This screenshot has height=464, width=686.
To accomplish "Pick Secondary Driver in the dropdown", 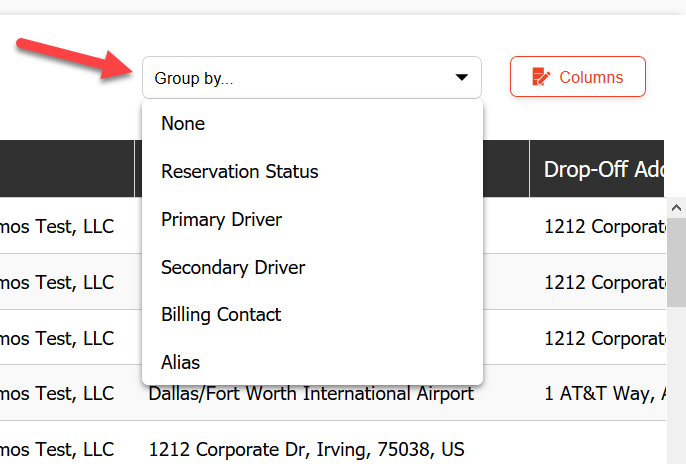I will (233, 267).
